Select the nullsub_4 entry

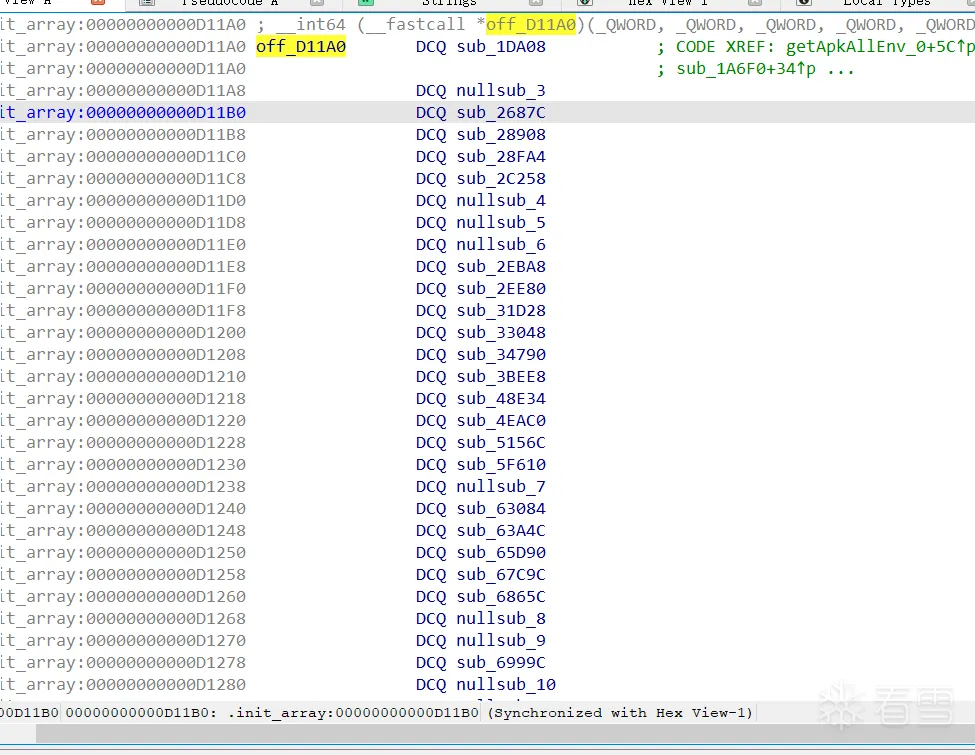click(501, 200)
